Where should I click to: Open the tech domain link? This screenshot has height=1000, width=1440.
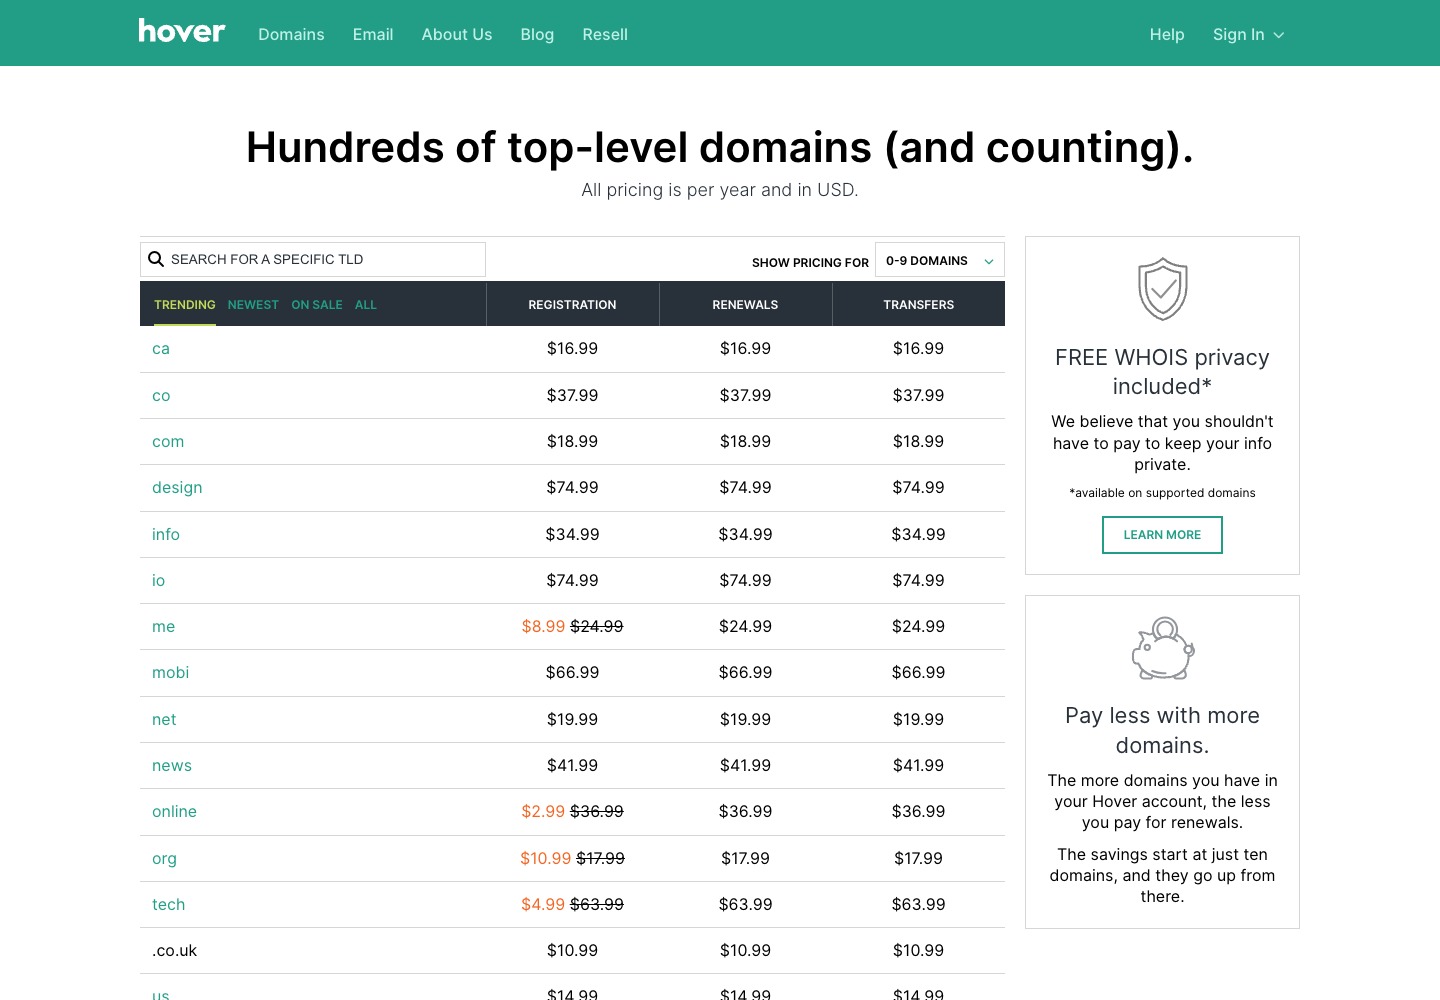pos(168,905)
